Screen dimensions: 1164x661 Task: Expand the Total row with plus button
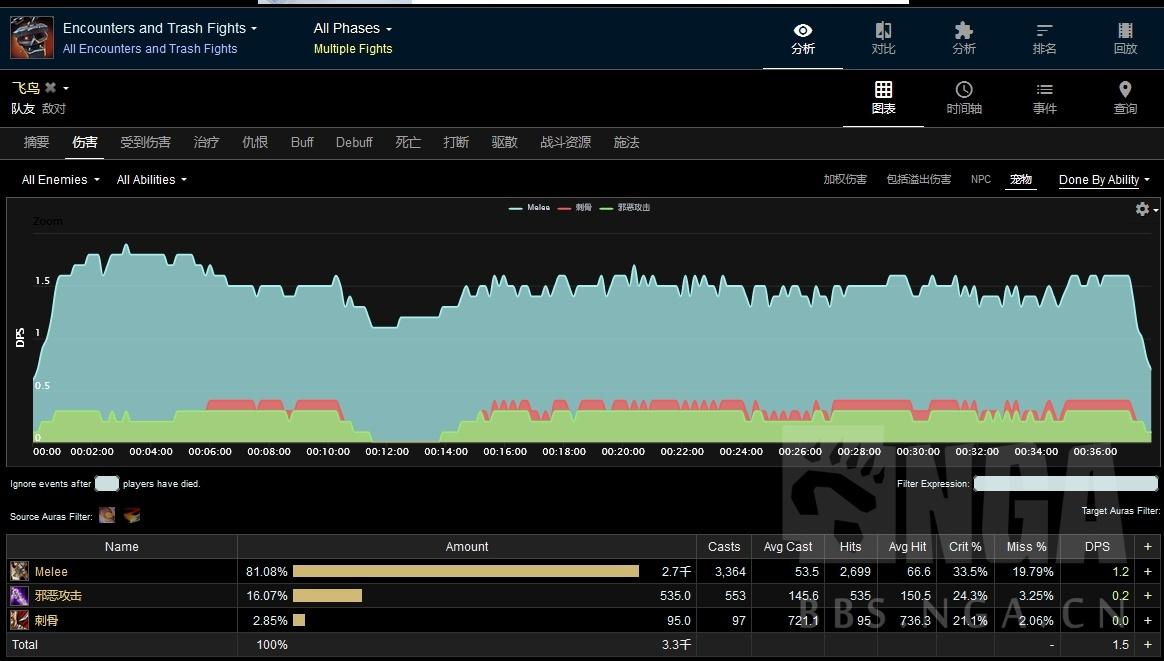coord(1148,645)
